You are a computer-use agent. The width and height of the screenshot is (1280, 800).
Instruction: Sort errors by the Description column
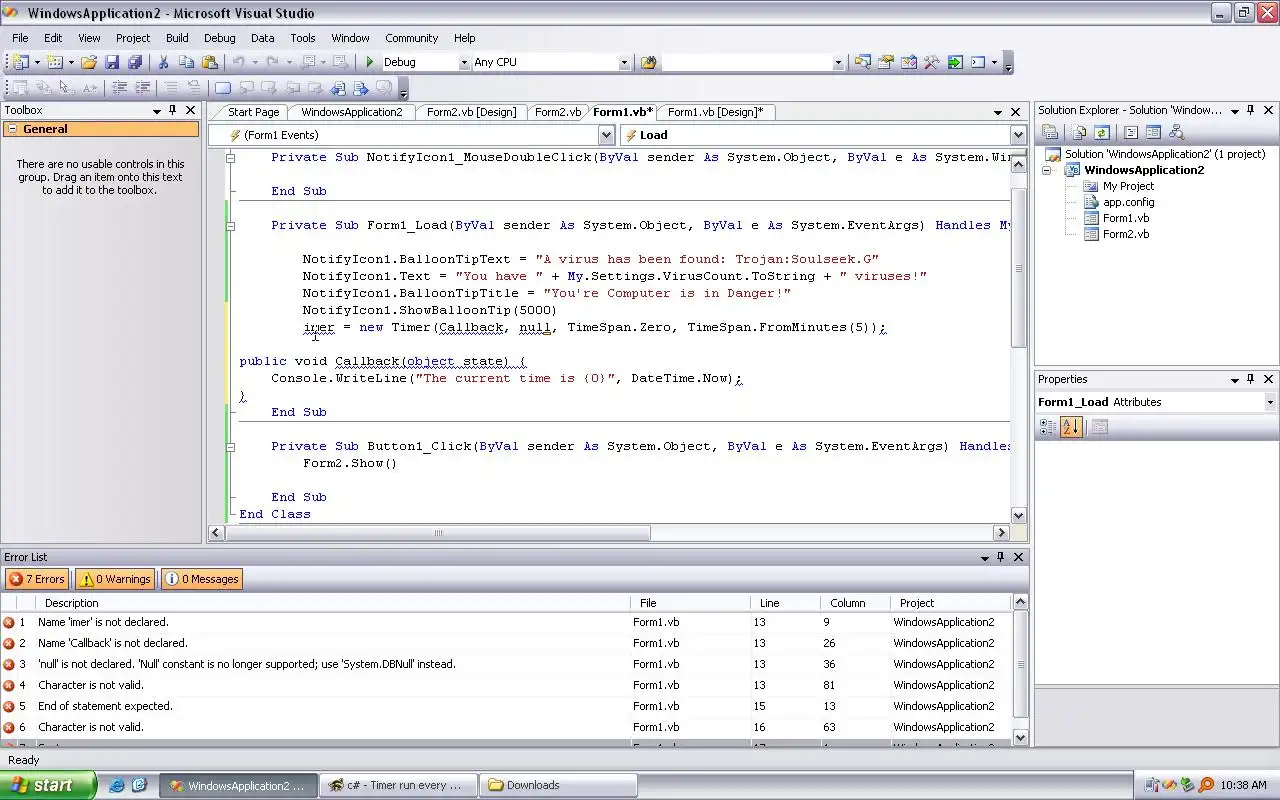point(334,603)
